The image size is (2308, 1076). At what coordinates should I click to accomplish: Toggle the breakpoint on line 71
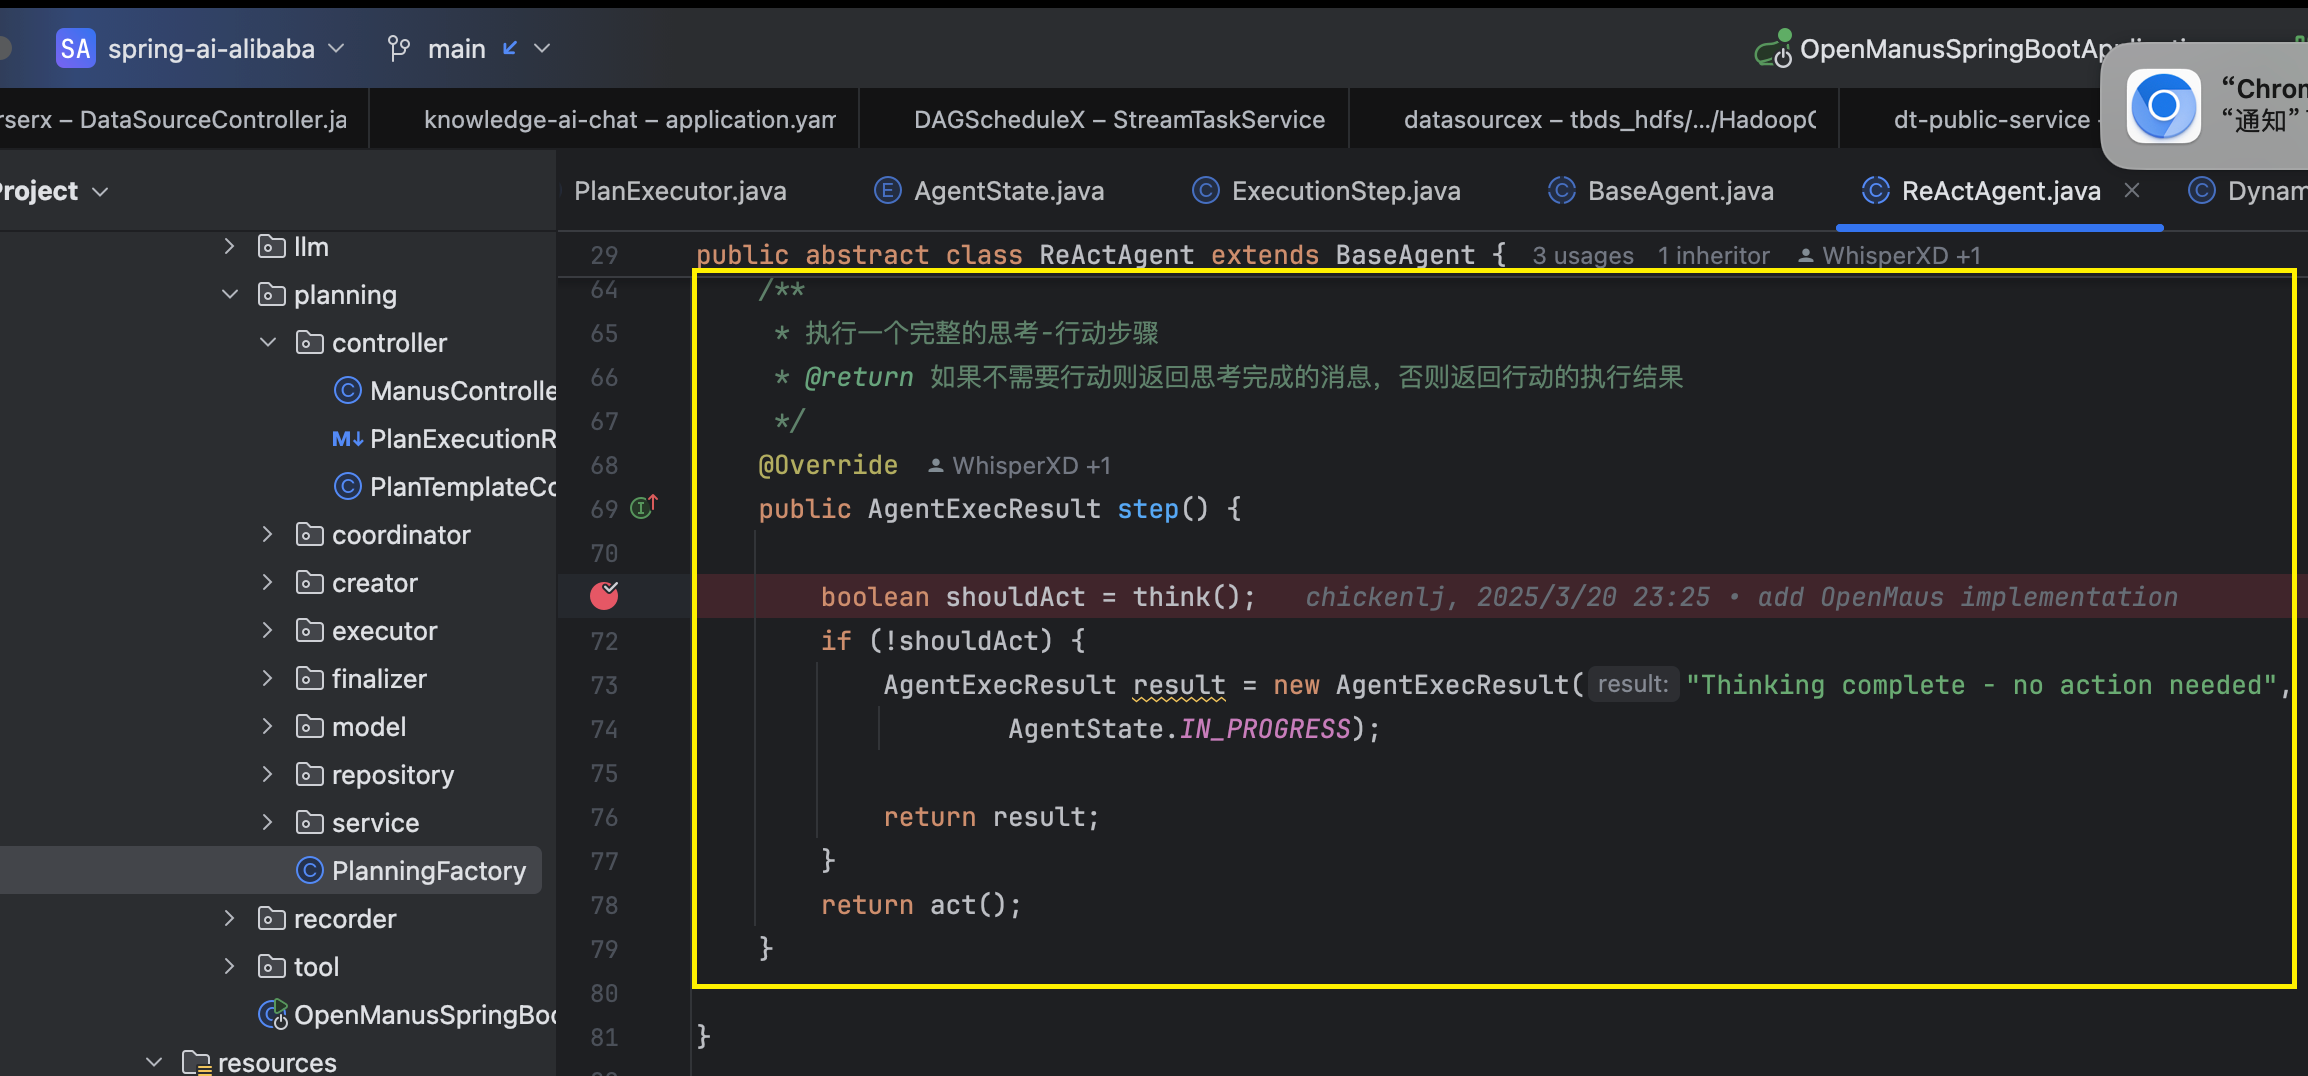(604, 595)
